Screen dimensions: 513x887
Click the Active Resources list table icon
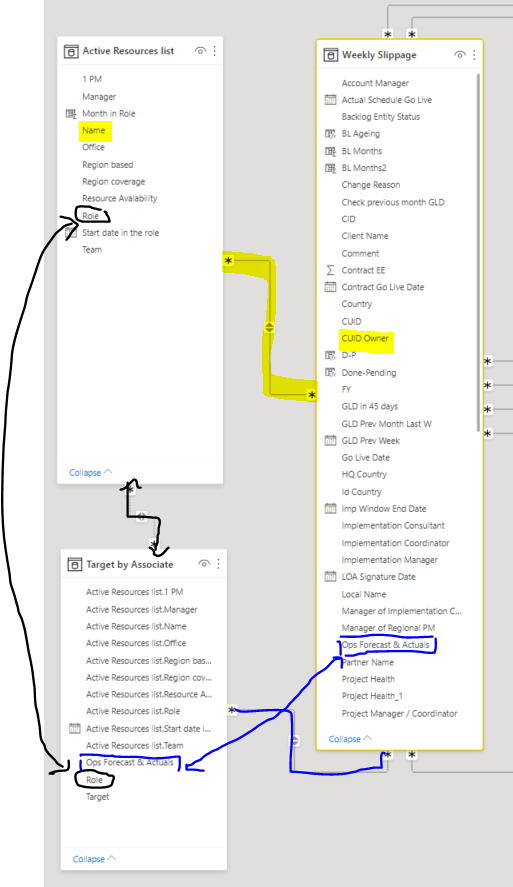pyautogui.click(x=71, y=51)
